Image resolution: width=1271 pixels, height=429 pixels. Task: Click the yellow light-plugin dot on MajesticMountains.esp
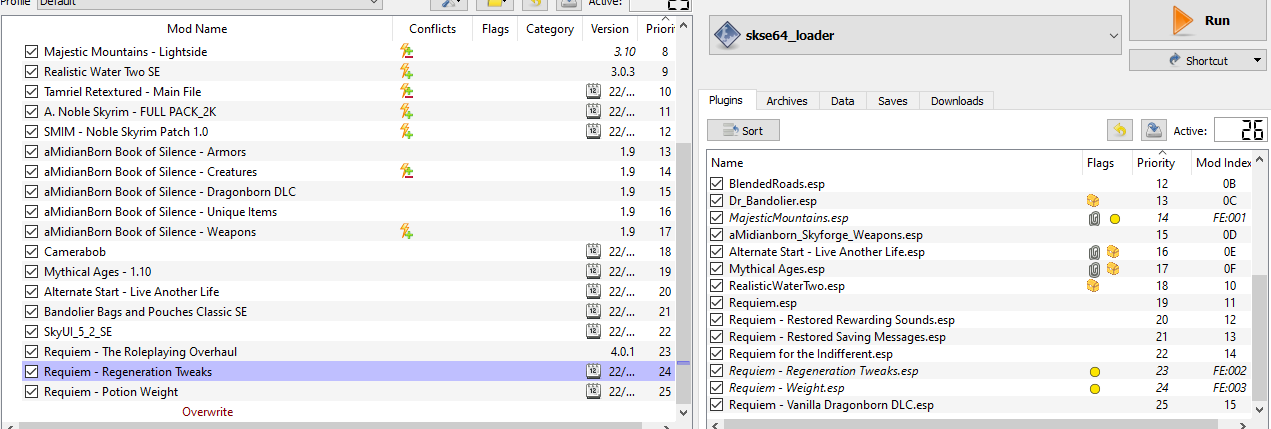[1114, 218]
